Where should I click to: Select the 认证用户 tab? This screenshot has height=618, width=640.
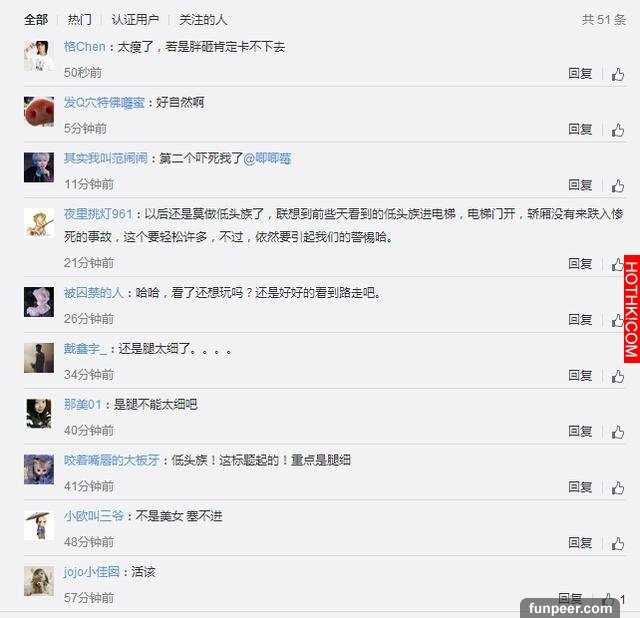pos(135,19)
